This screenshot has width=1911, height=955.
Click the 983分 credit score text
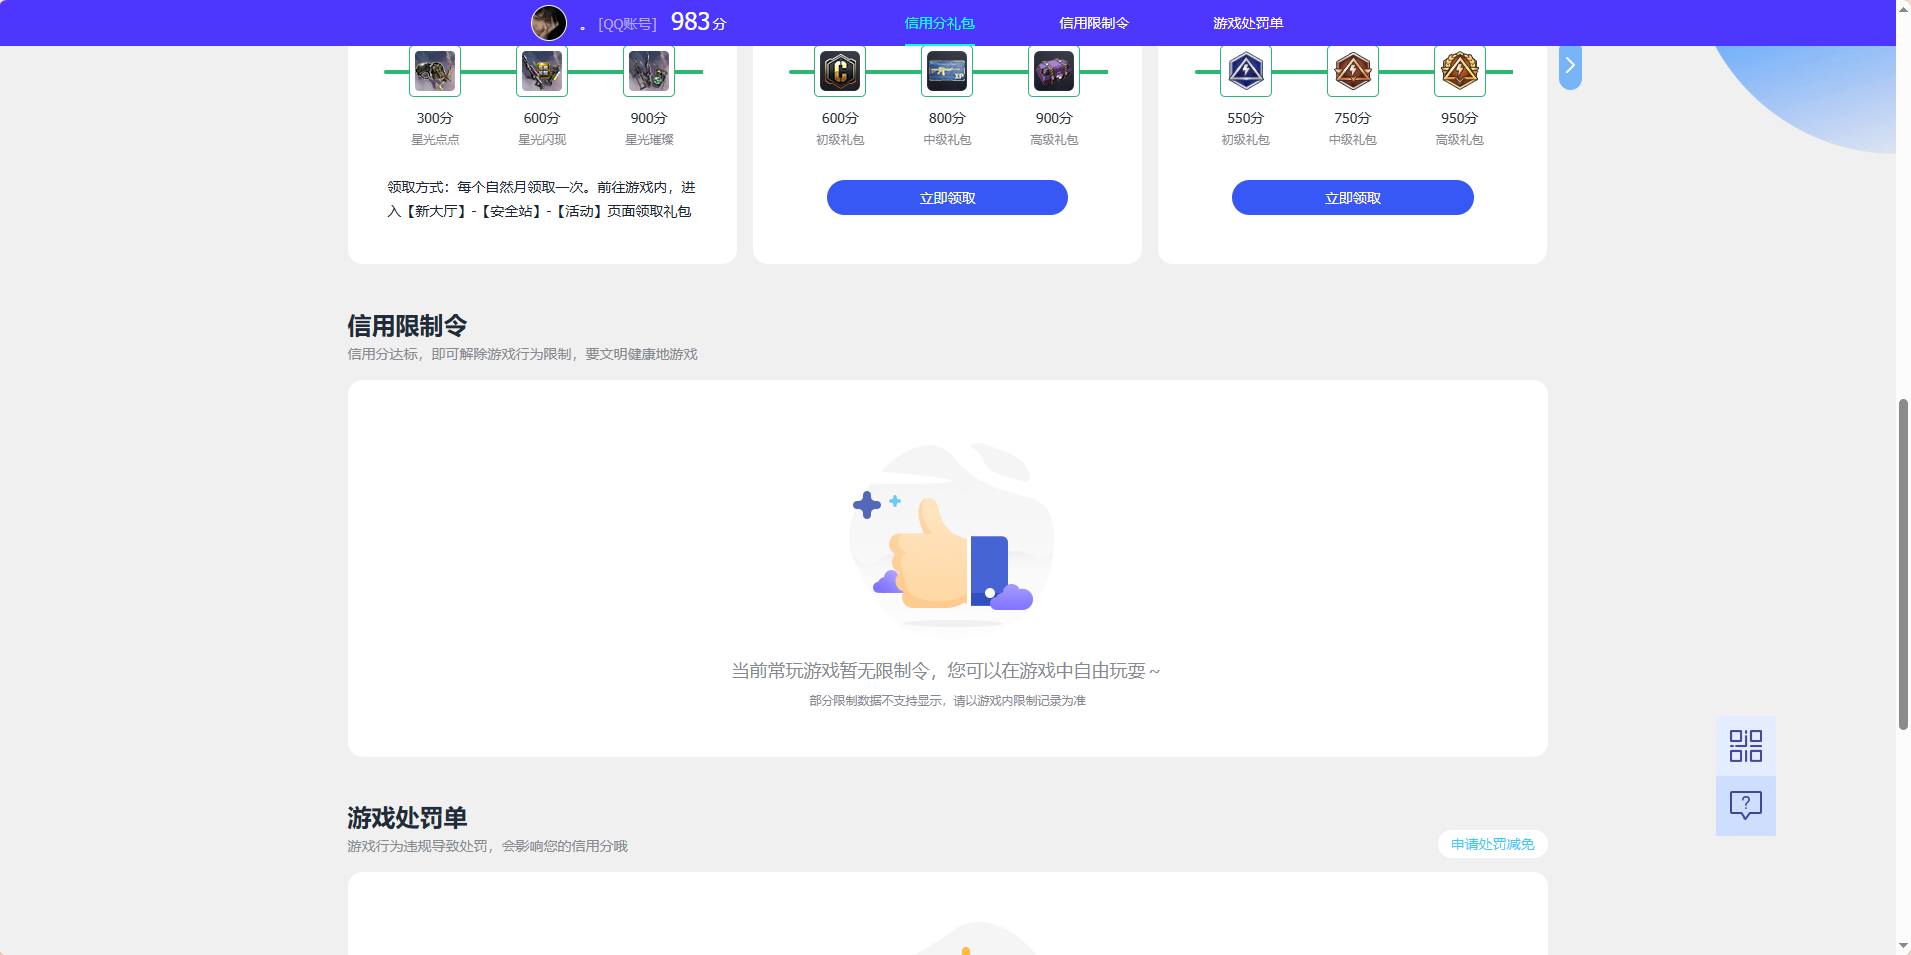pyautogui.click(x=698, y=22)
